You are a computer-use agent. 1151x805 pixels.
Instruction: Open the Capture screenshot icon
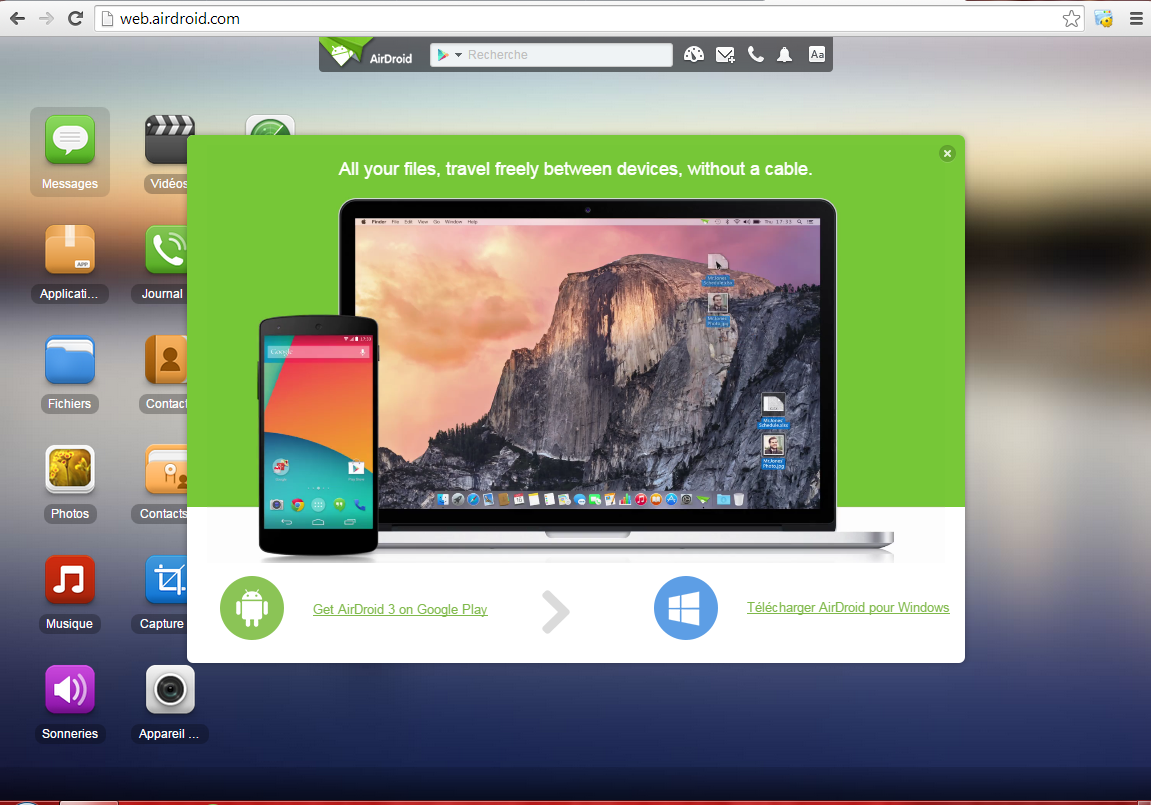pyautogui.click(x=167, y=580)
